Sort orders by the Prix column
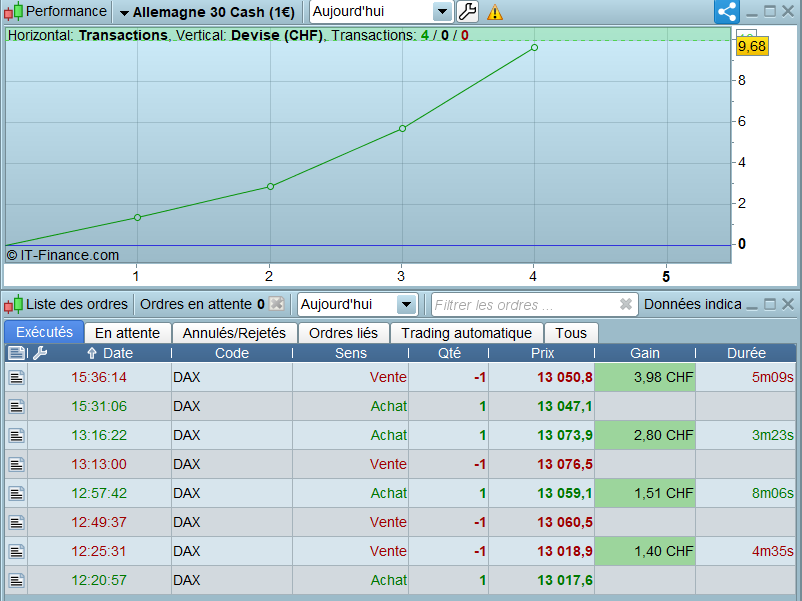Viewport: 802px width, 601px height. [542, 353]
